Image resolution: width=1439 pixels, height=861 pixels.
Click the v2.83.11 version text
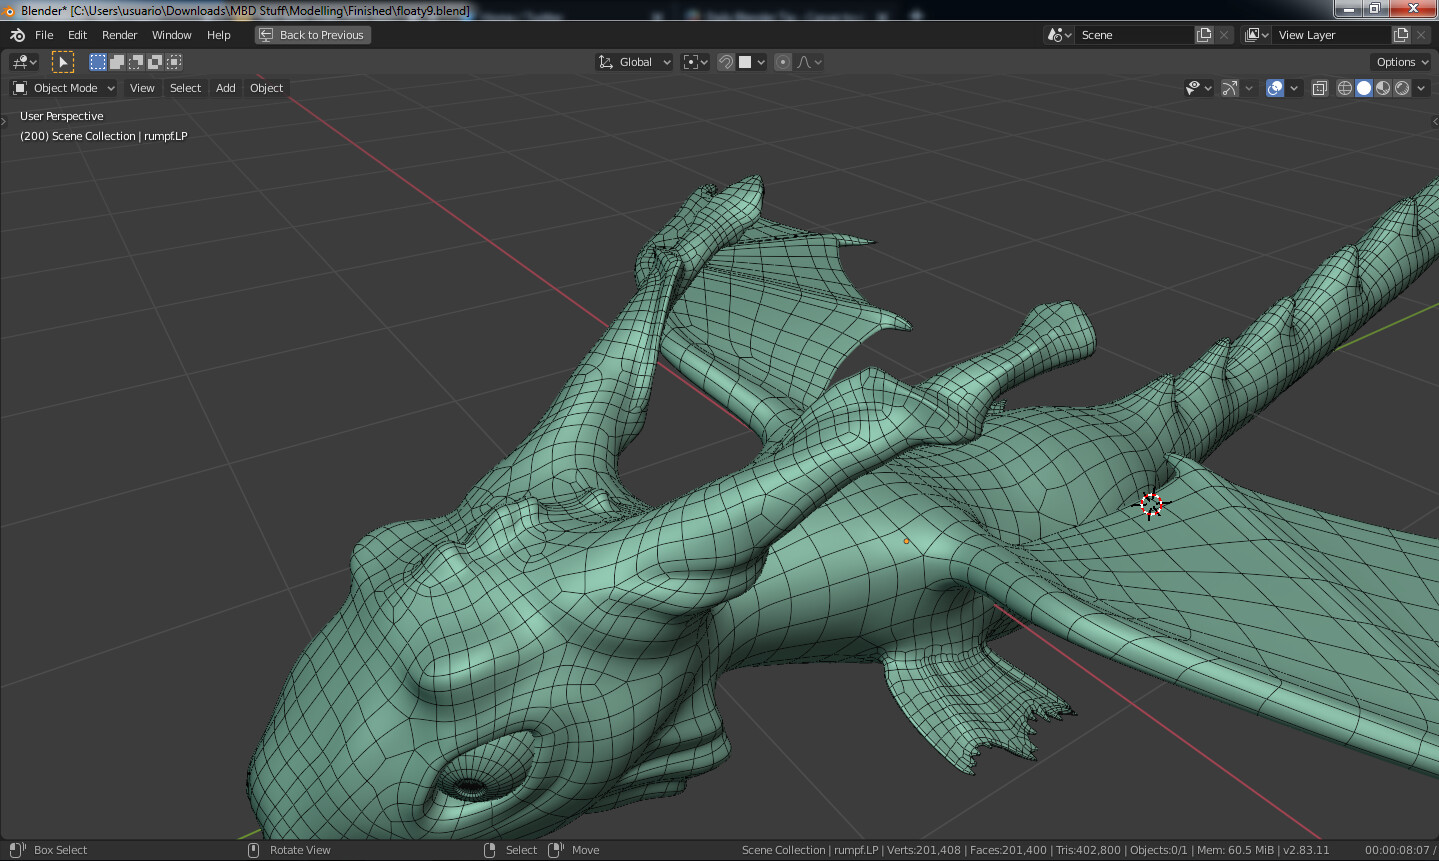(x=1306, y=850)
